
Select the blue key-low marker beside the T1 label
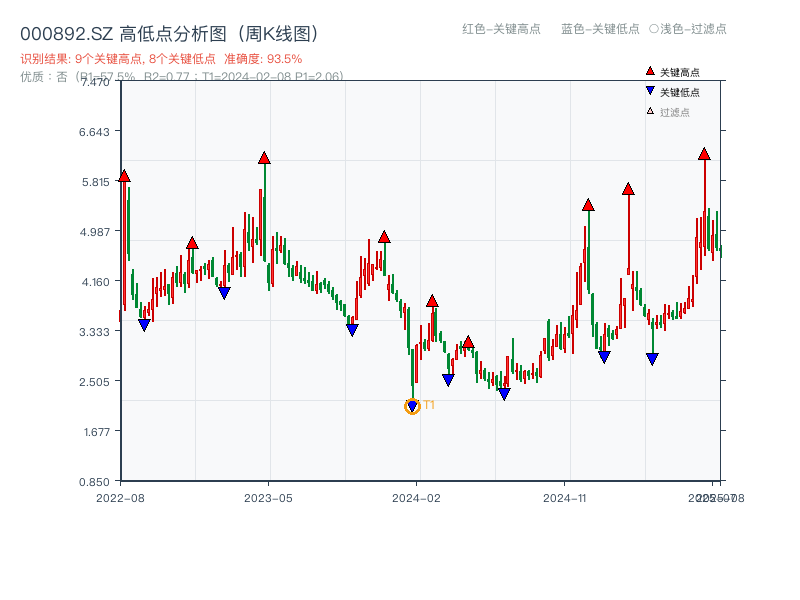tap(410, 406)
